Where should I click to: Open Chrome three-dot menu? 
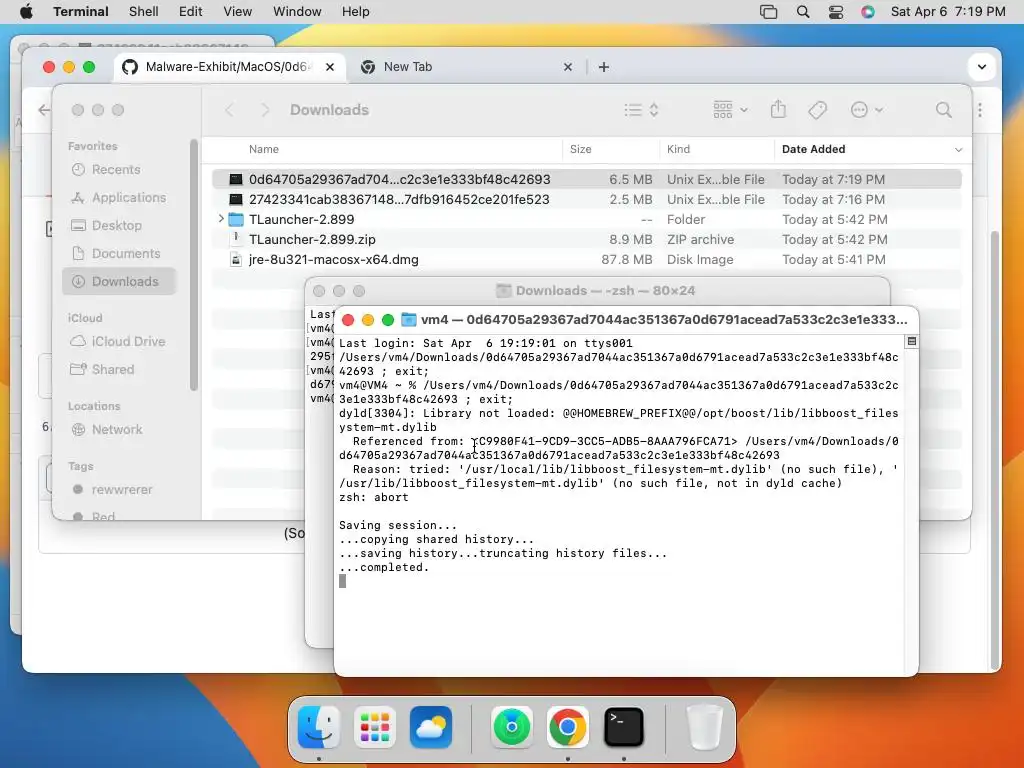[x=980, y=110]
